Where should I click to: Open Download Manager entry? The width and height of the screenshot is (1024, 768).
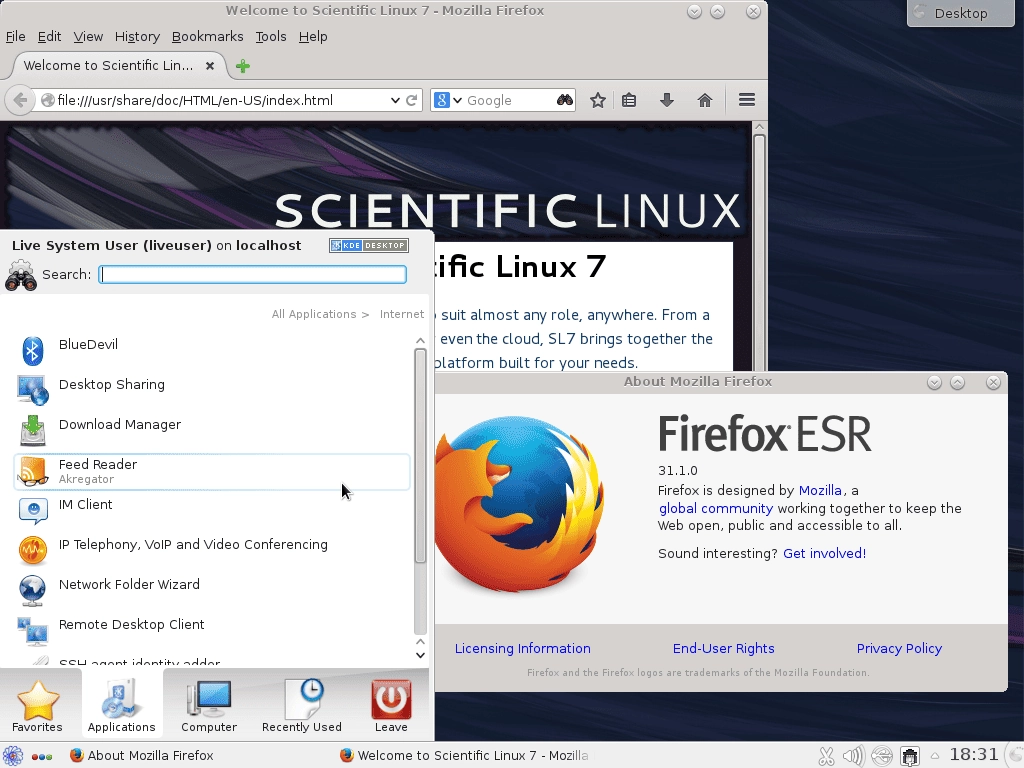coord(212,431)
